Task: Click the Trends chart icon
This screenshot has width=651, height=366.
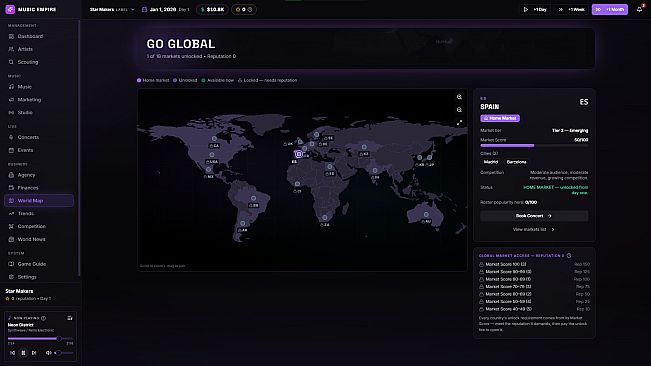Action: pos(11,213)
